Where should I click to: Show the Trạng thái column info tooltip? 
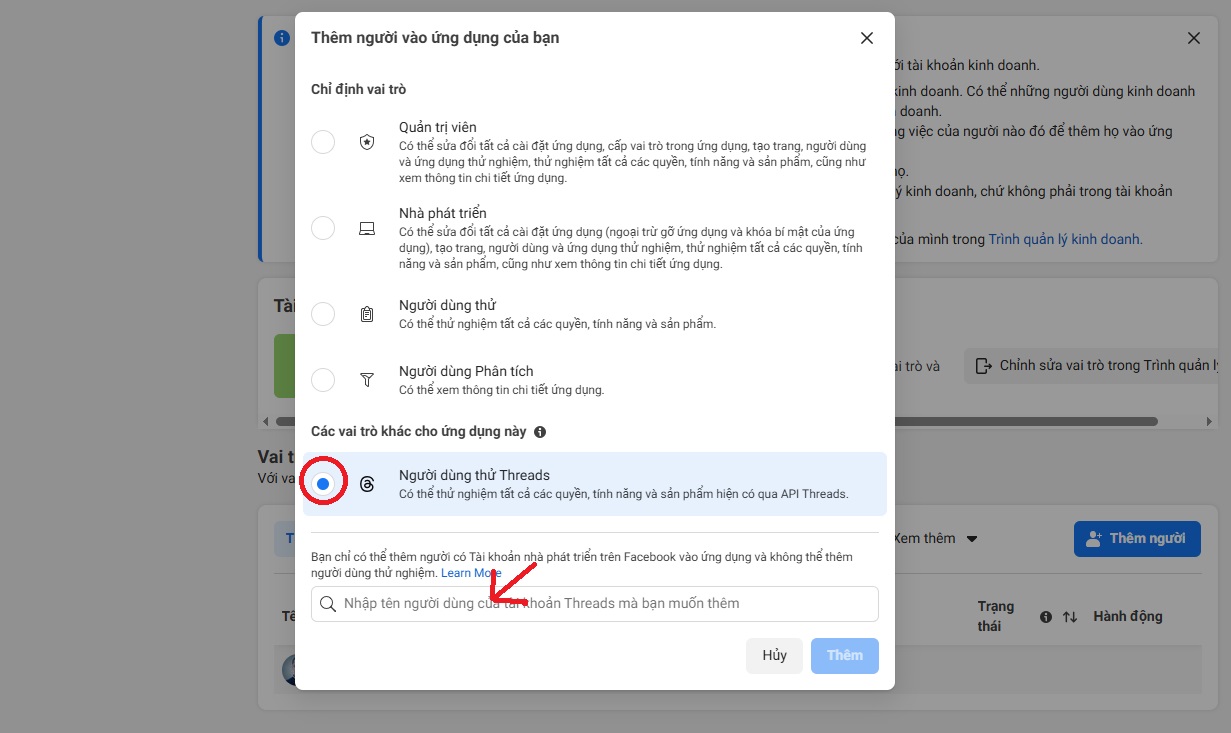tap(1046, 617)
